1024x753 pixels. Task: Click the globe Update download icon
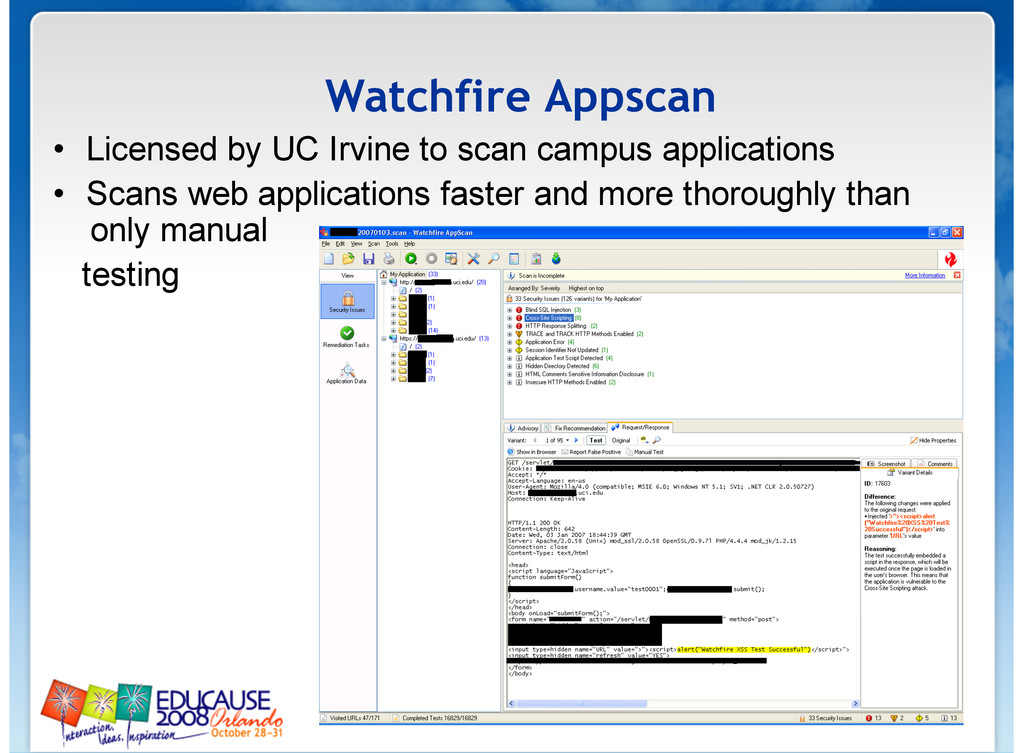556,259
